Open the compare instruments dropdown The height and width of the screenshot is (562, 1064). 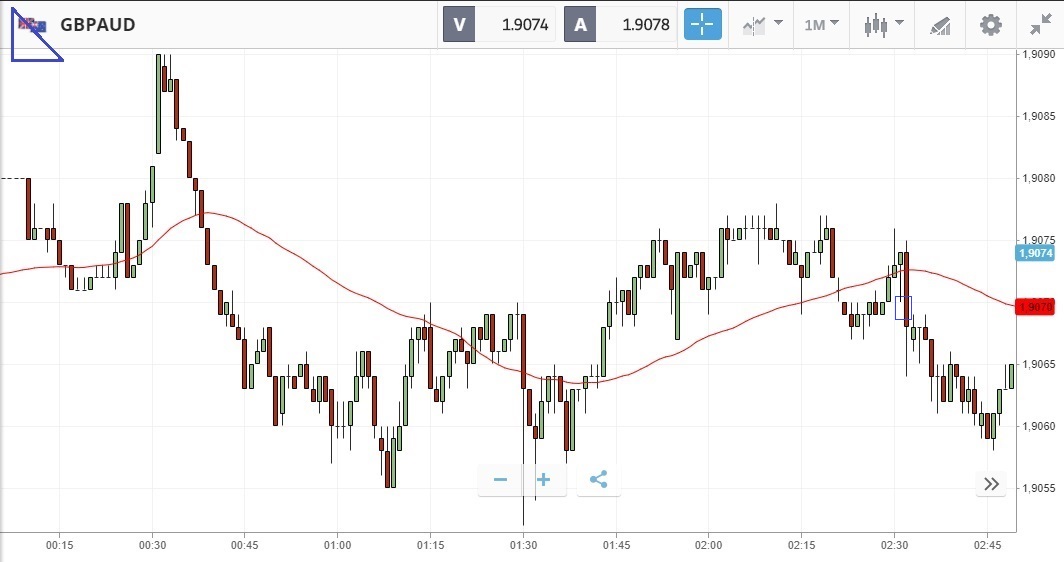tap(762, 25)
